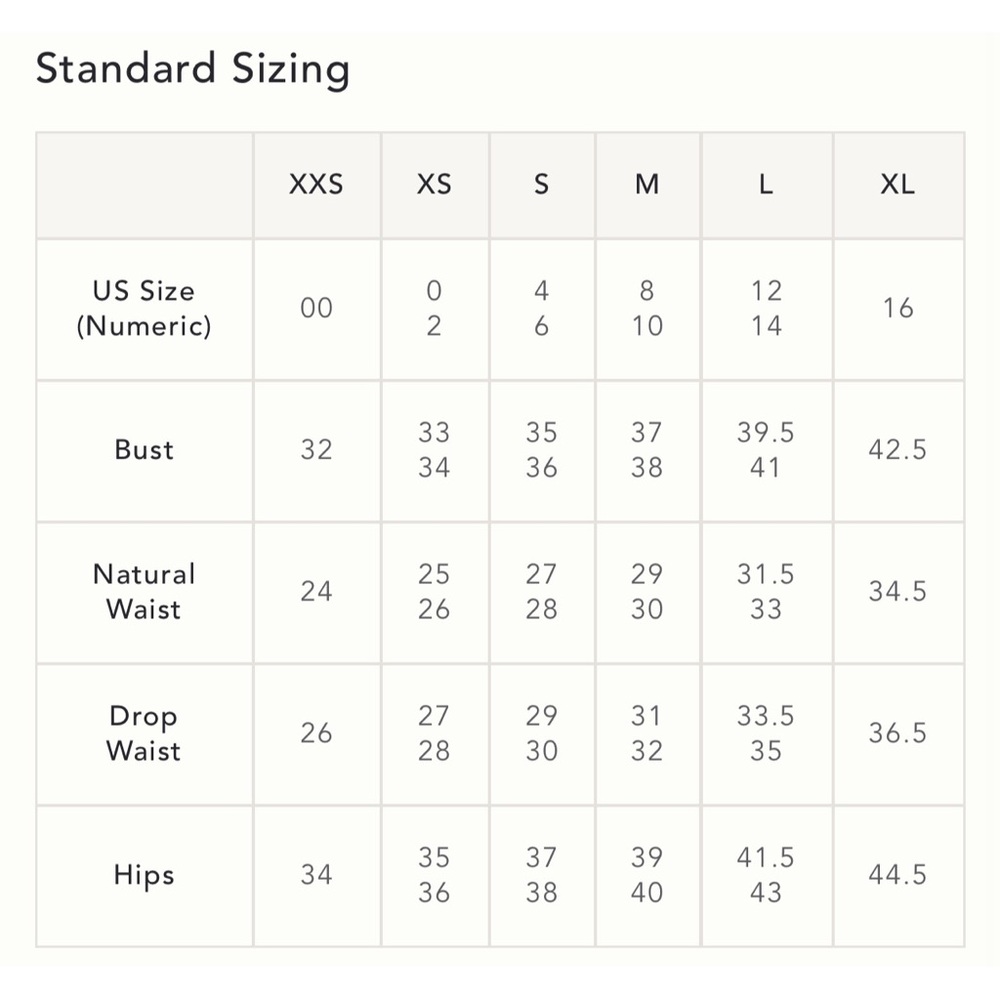Click the XL hips value 44.5
The height and width of the screenshot is (1000, 1000).
tap(898, 875)
